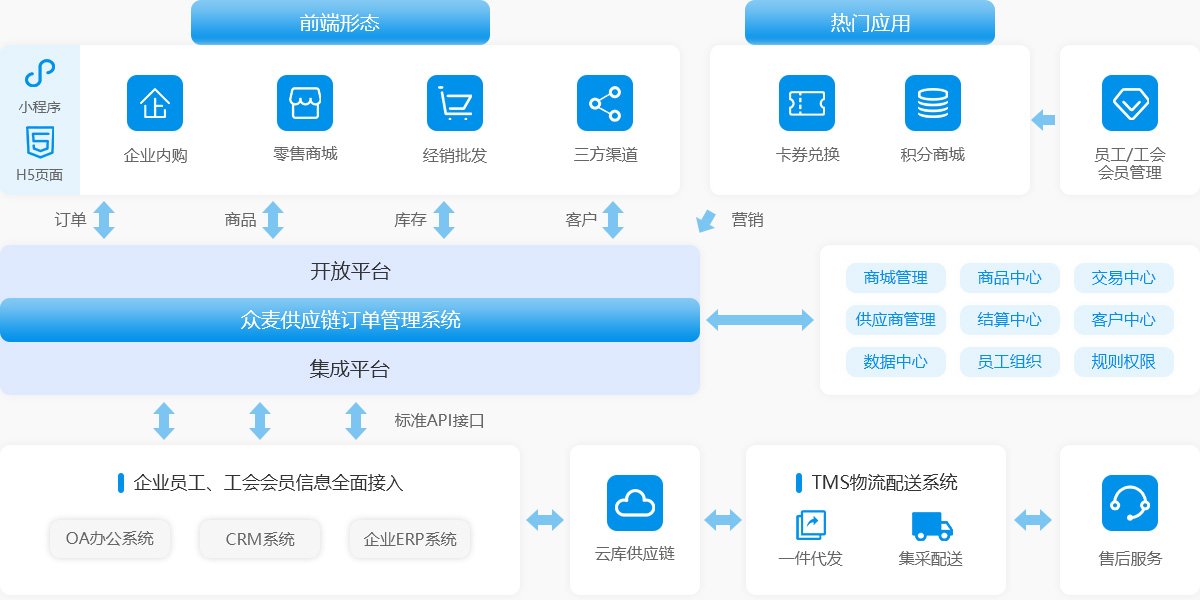
Task: Click the 售后服务 headset icon
Action: pyautogui.click(x=1130, y=503)
